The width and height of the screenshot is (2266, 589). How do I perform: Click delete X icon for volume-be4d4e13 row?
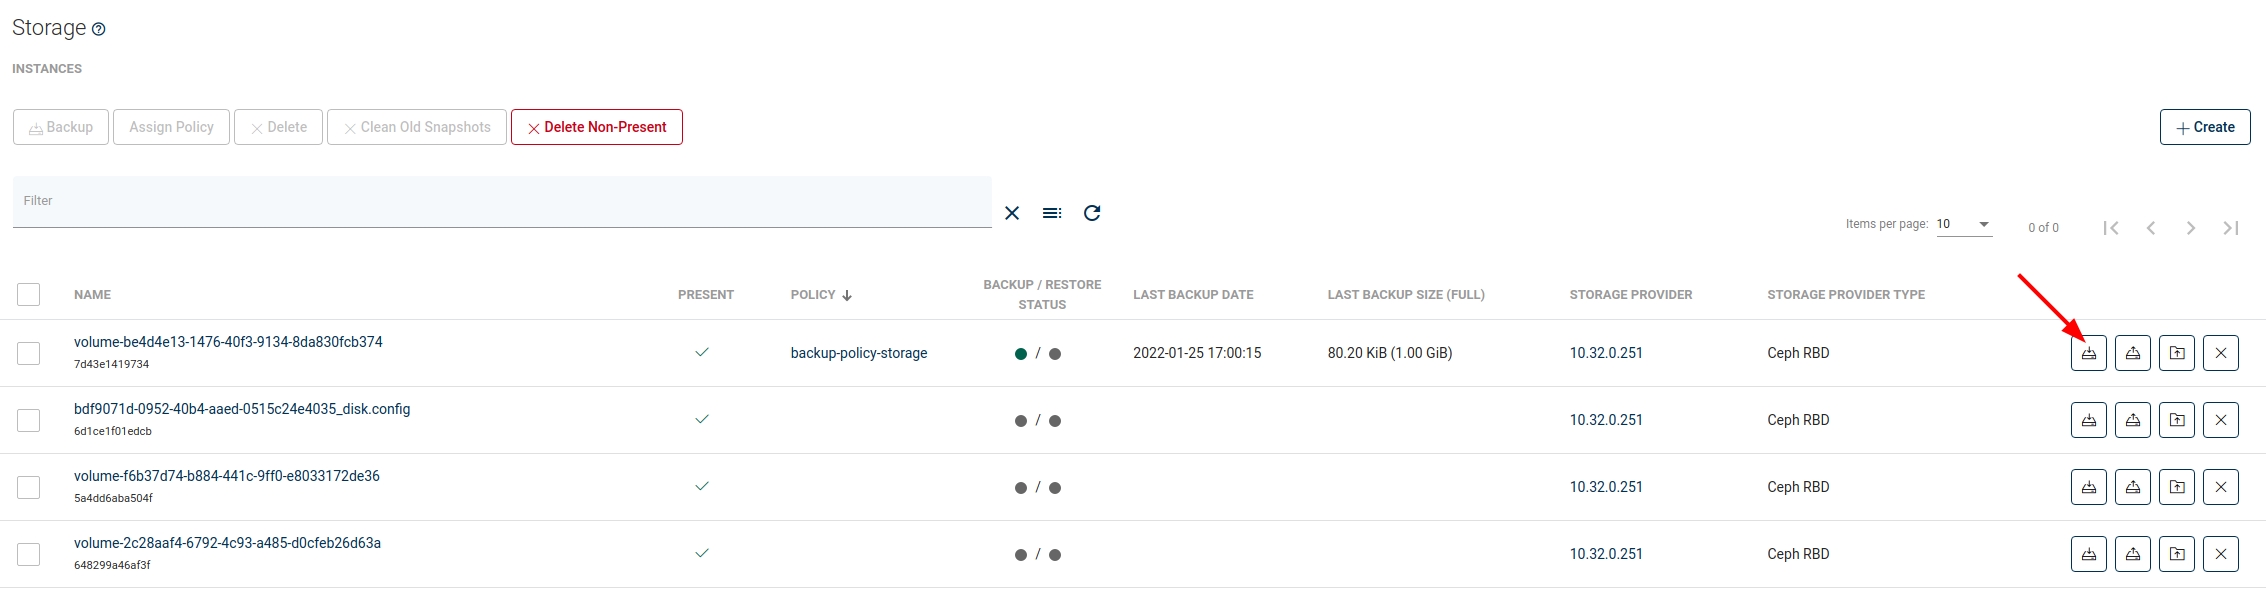2220,353
